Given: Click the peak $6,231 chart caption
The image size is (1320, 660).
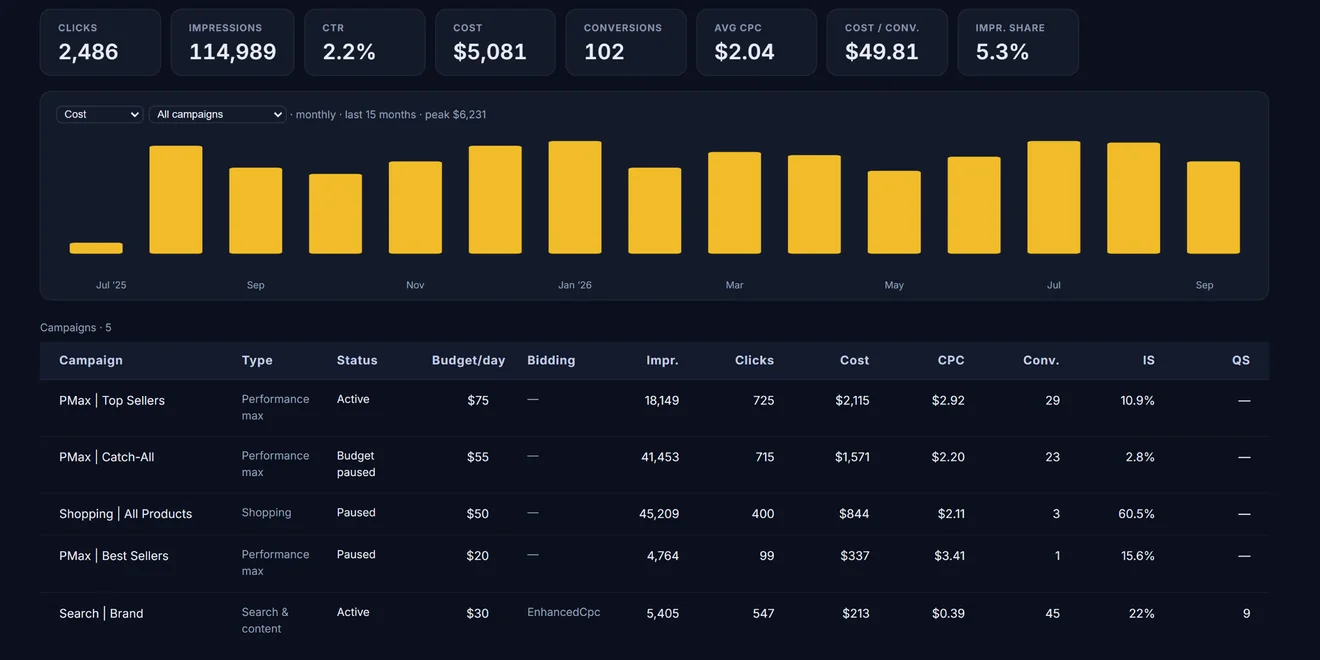Looking at the screenshot, I should (x=455, y=114).
